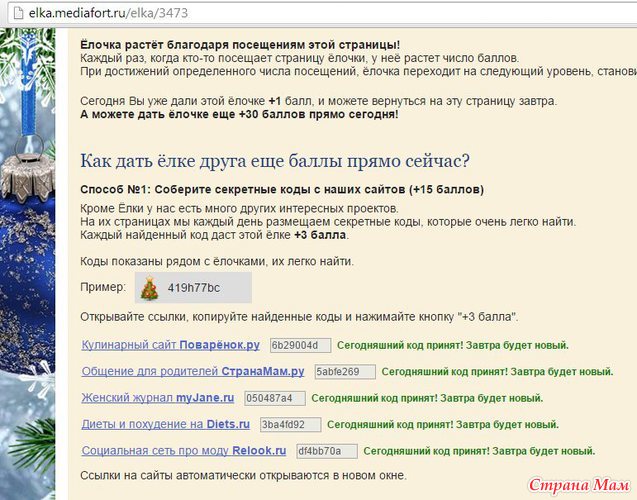This screenshot has height=500, width=637.
Task: Click the accepted-code message next to Relook.ru
Action: click(479, 451)
